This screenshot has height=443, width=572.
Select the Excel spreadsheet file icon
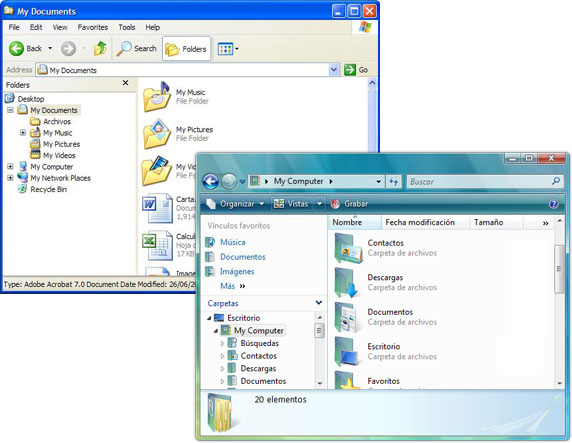click(158, 245)
